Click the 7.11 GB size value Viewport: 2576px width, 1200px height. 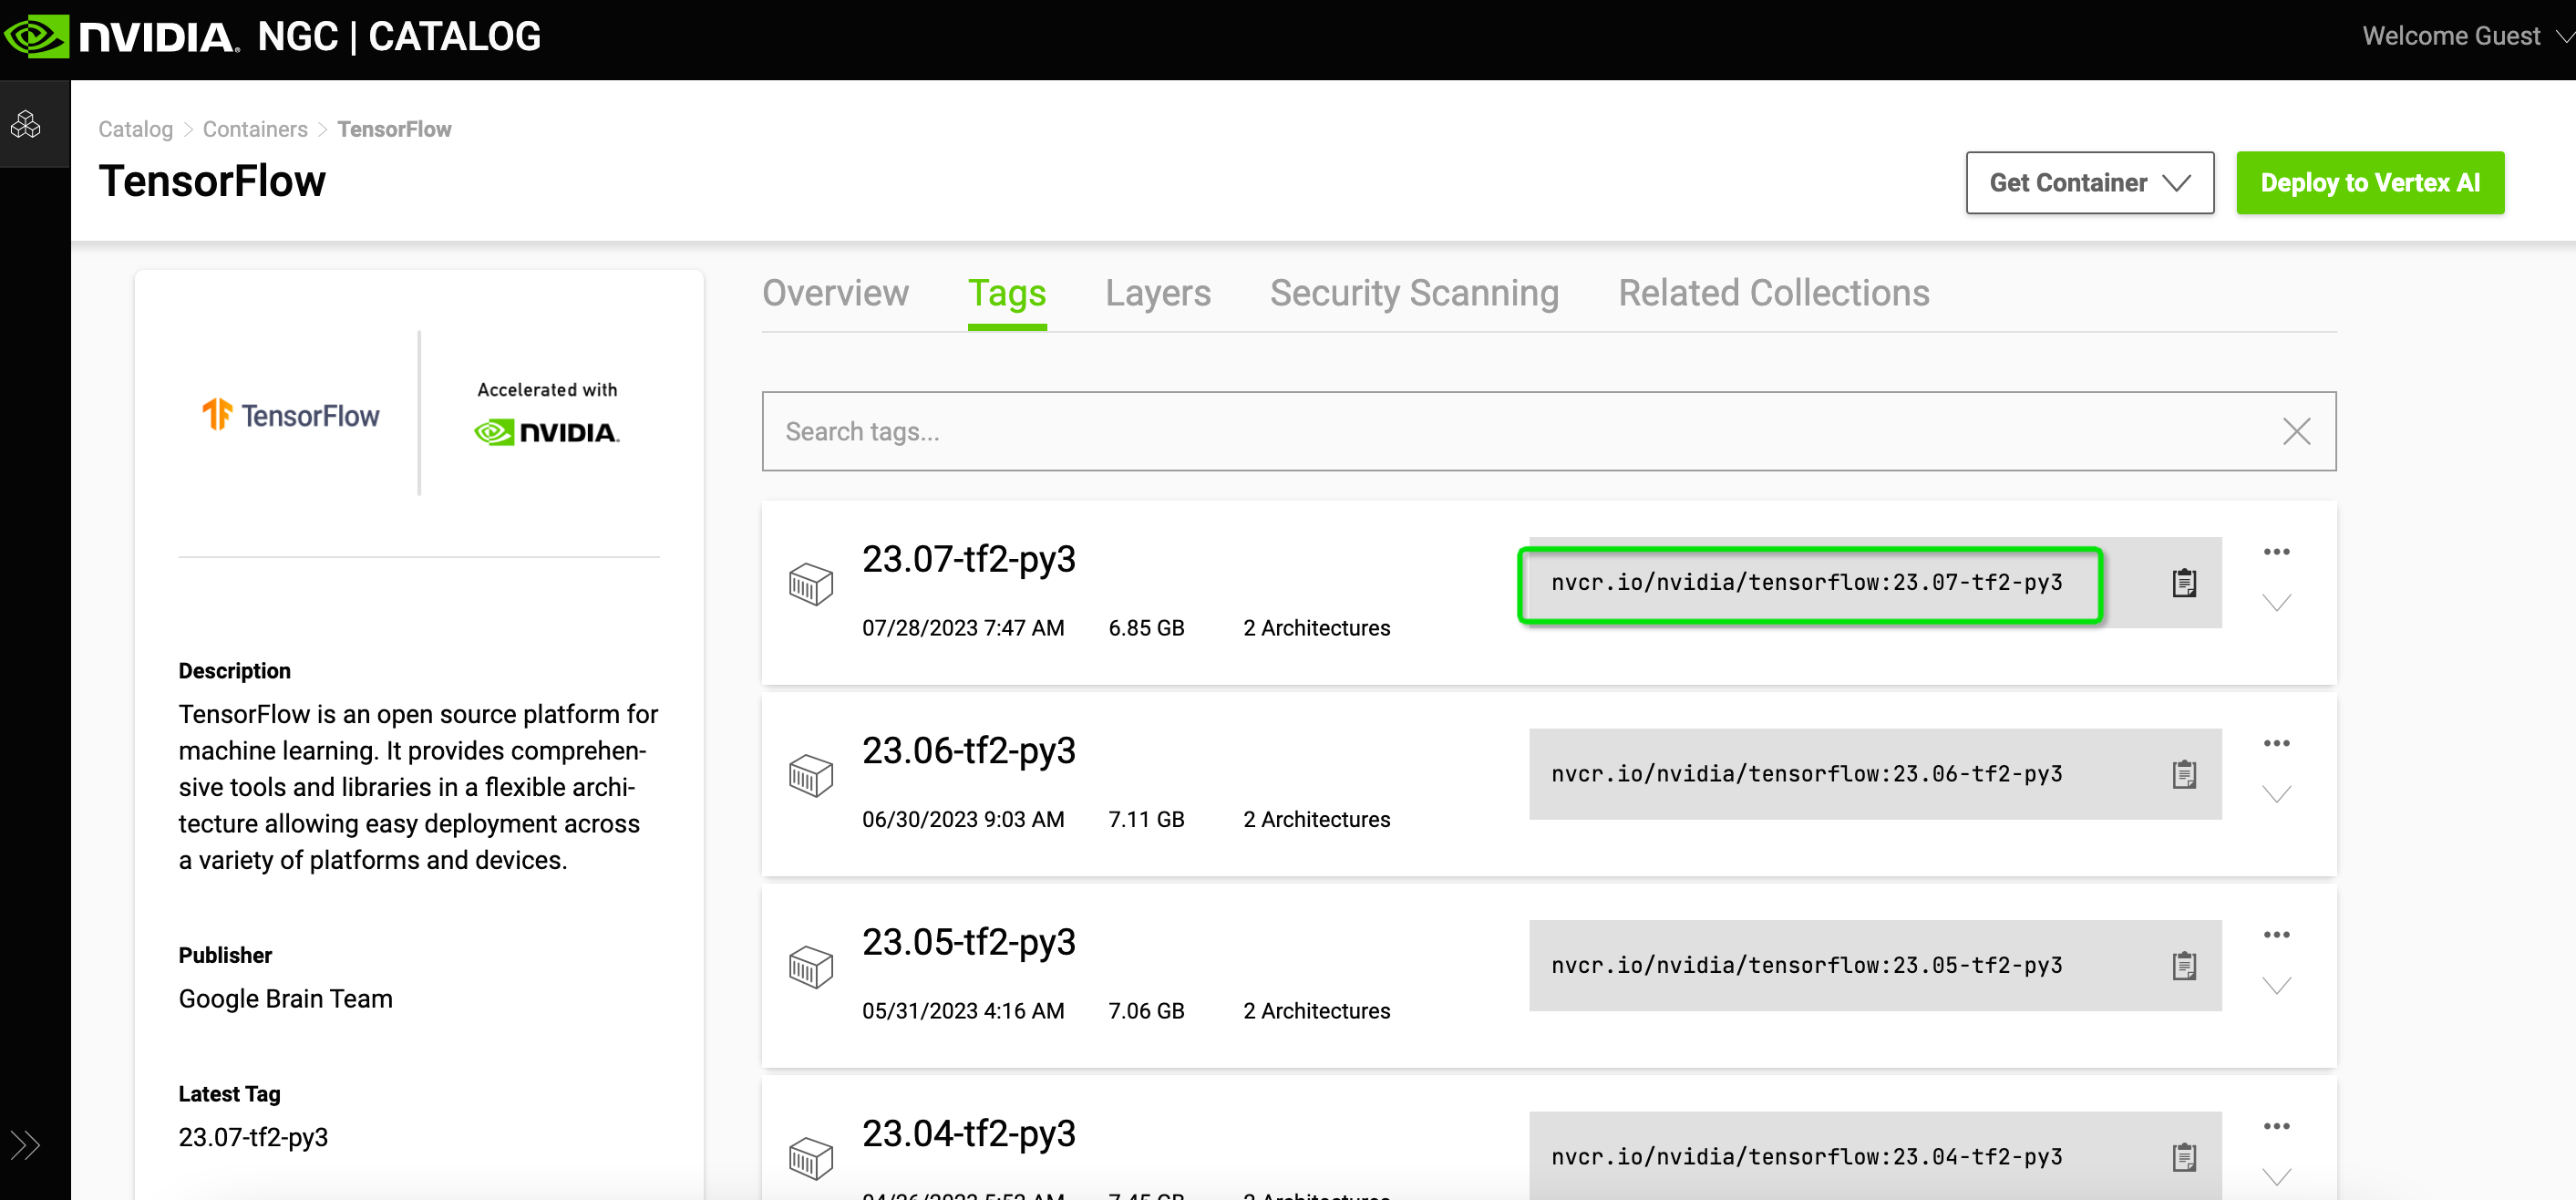(x=1146, y=820)
